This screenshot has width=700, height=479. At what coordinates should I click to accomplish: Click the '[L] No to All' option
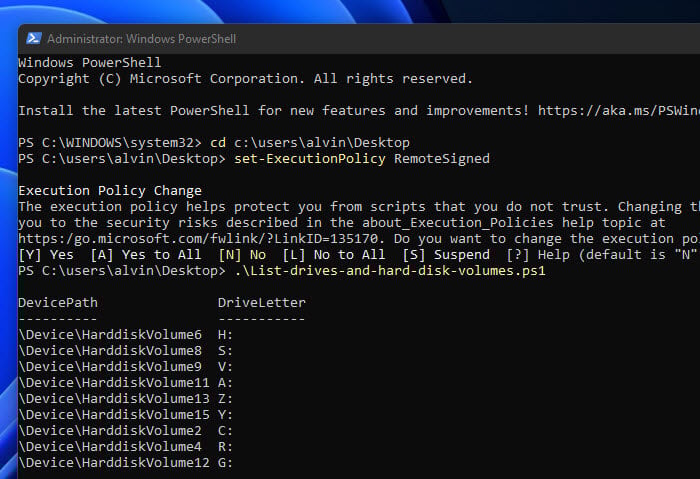[334, 255]
